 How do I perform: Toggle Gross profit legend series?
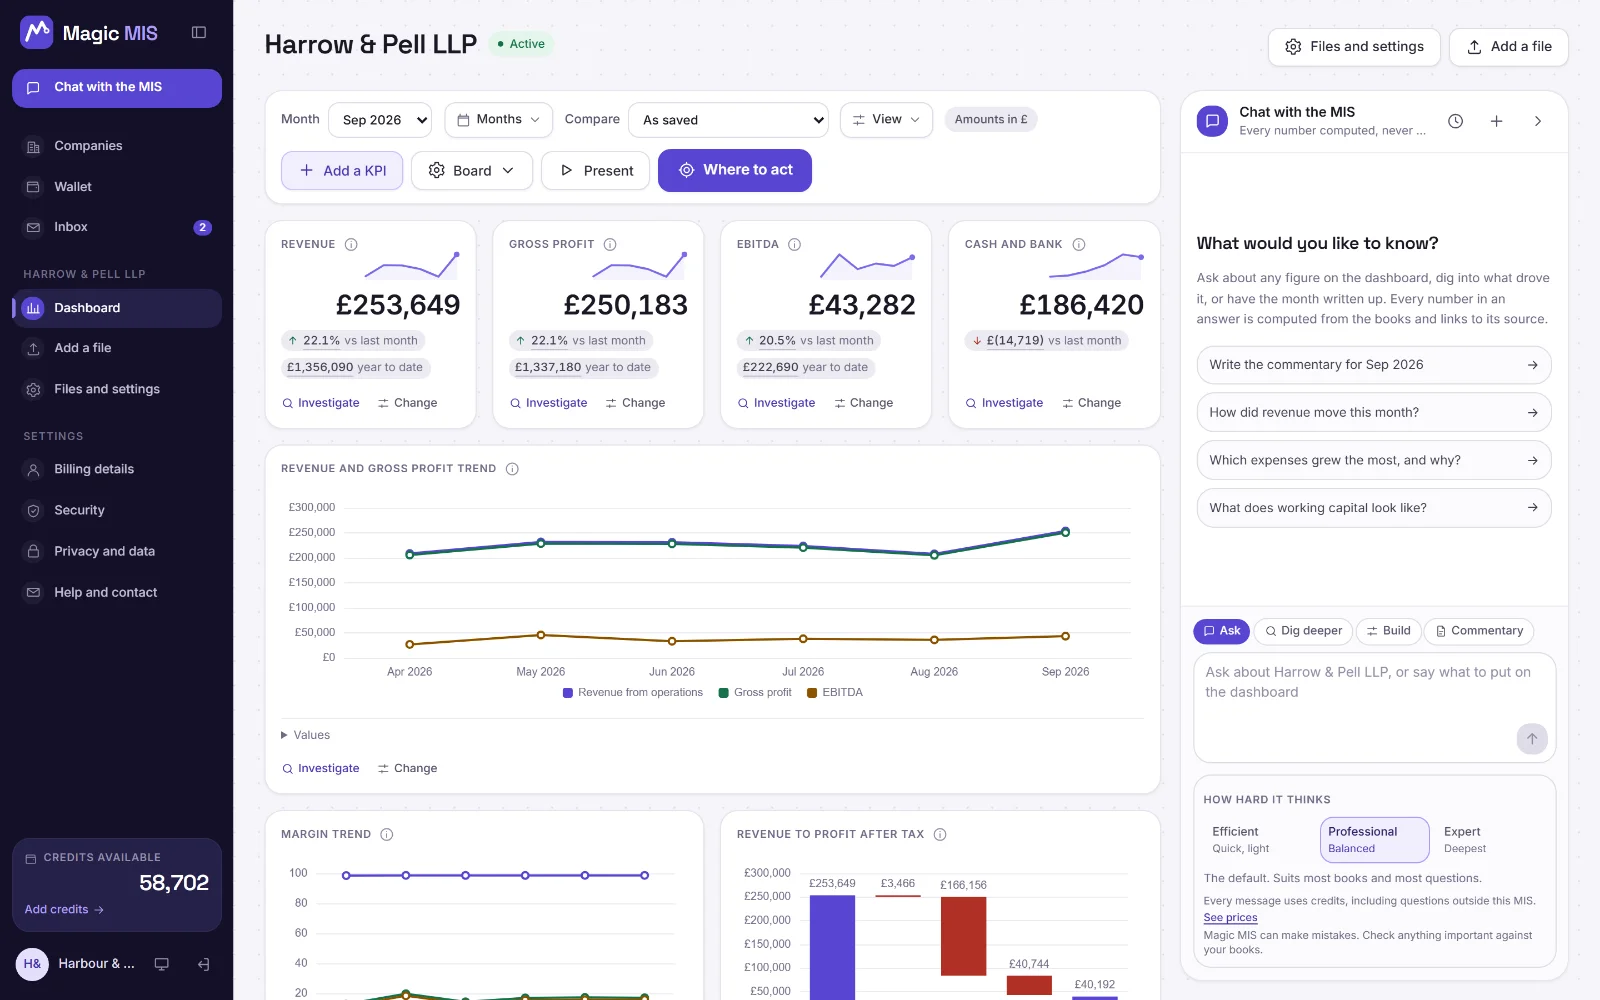coord(755,692)
